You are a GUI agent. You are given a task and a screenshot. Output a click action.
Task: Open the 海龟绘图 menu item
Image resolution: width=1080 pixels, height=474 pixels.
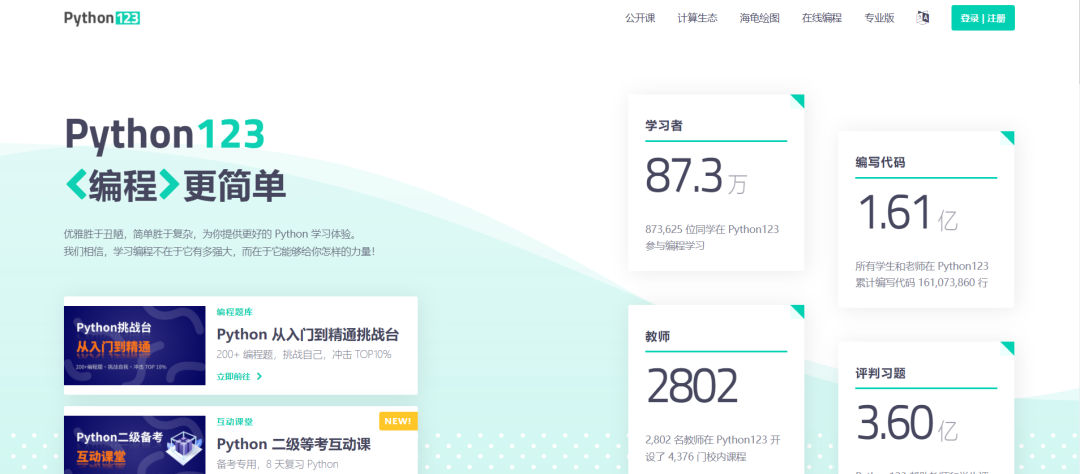click(x=760, y=18)
